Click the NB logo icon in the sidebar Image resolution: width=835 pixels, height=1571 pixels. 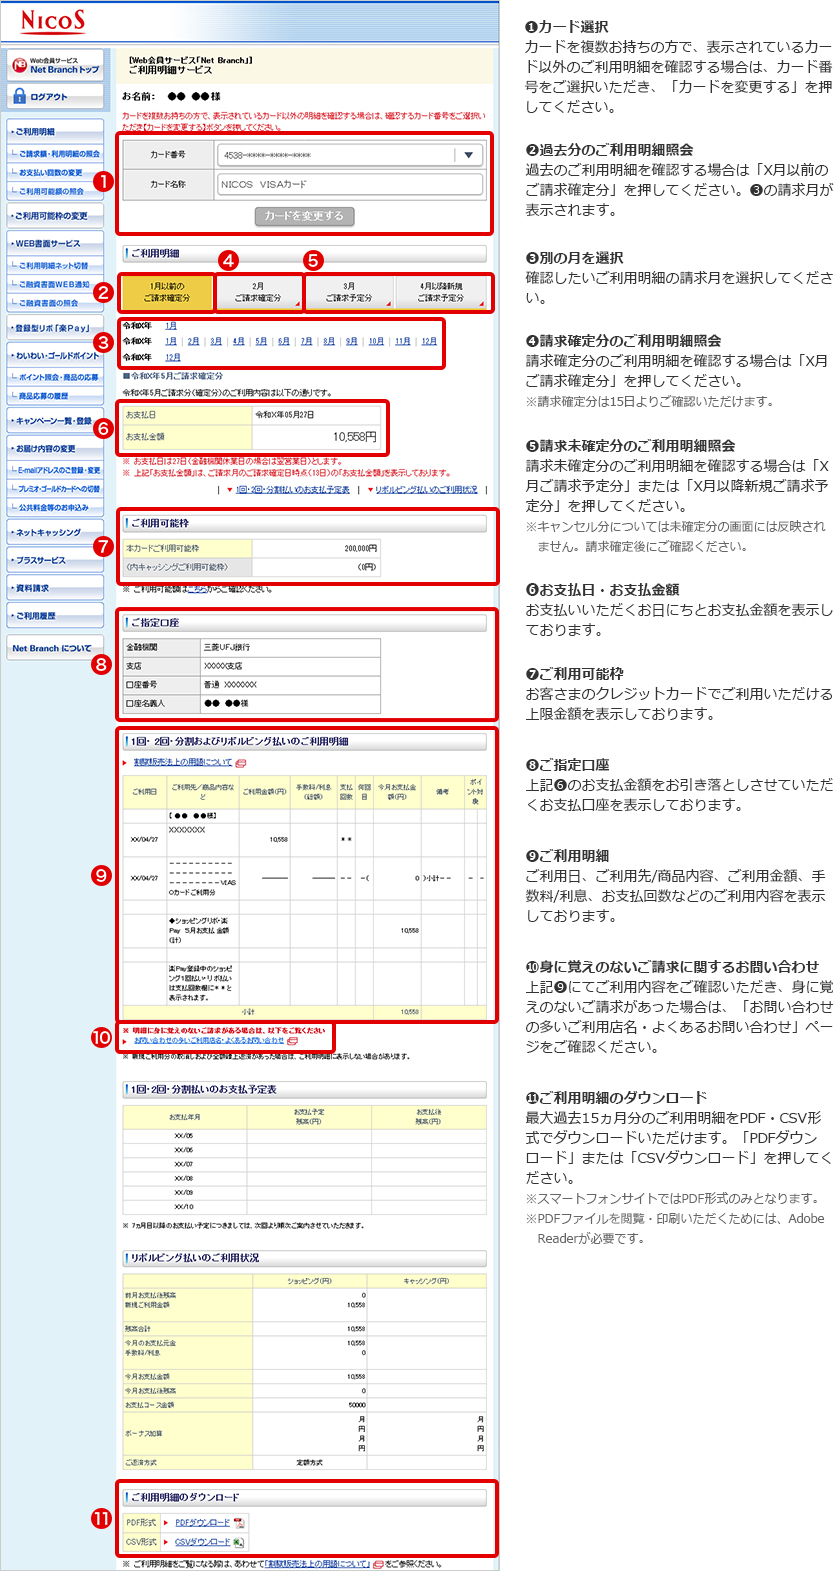[19, 66]
